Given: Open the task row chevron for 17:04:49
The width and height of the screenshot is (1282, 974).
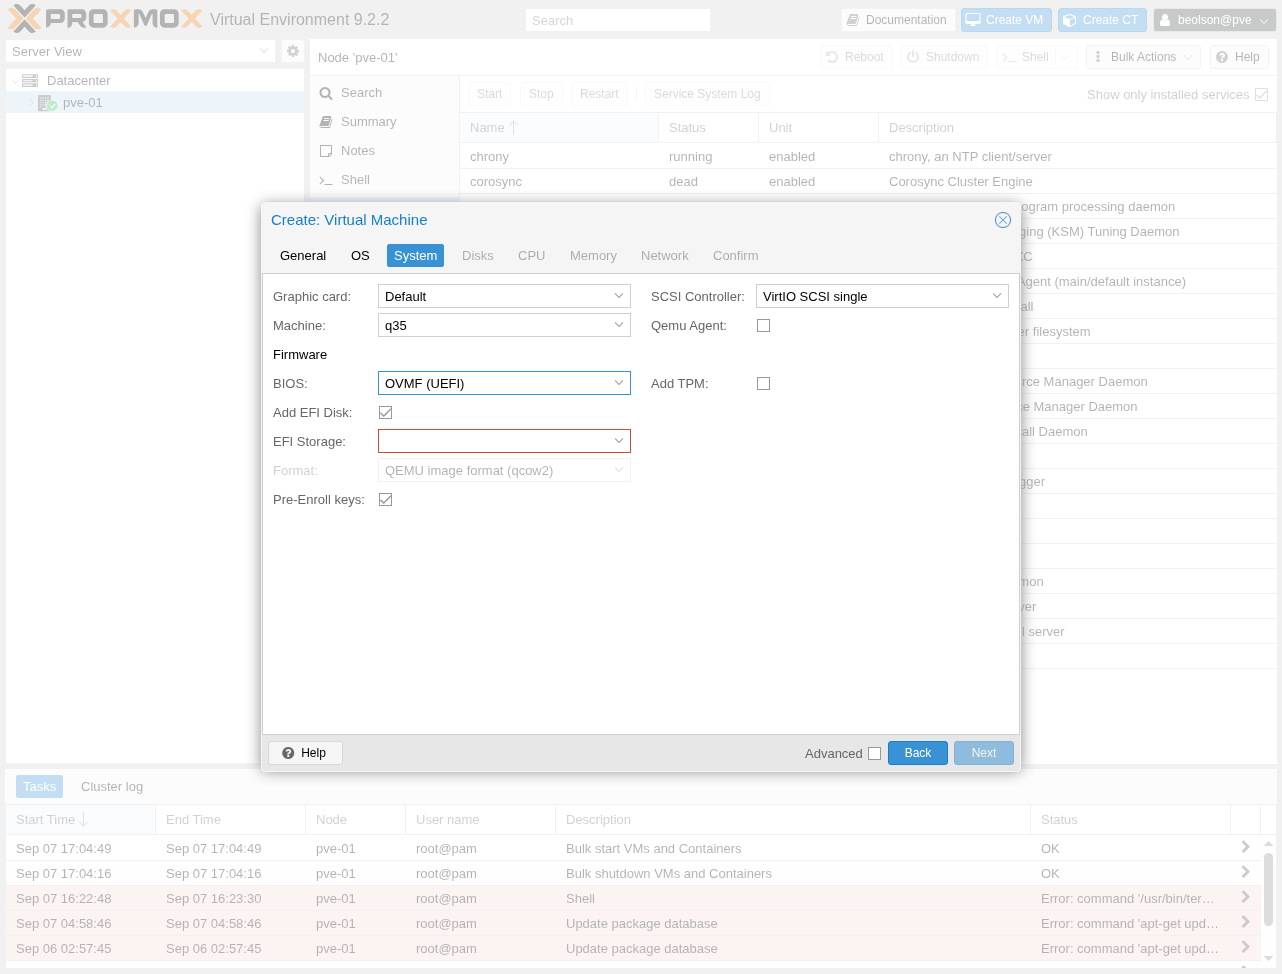Looking at the screenshot, I should click(1245, 847).
